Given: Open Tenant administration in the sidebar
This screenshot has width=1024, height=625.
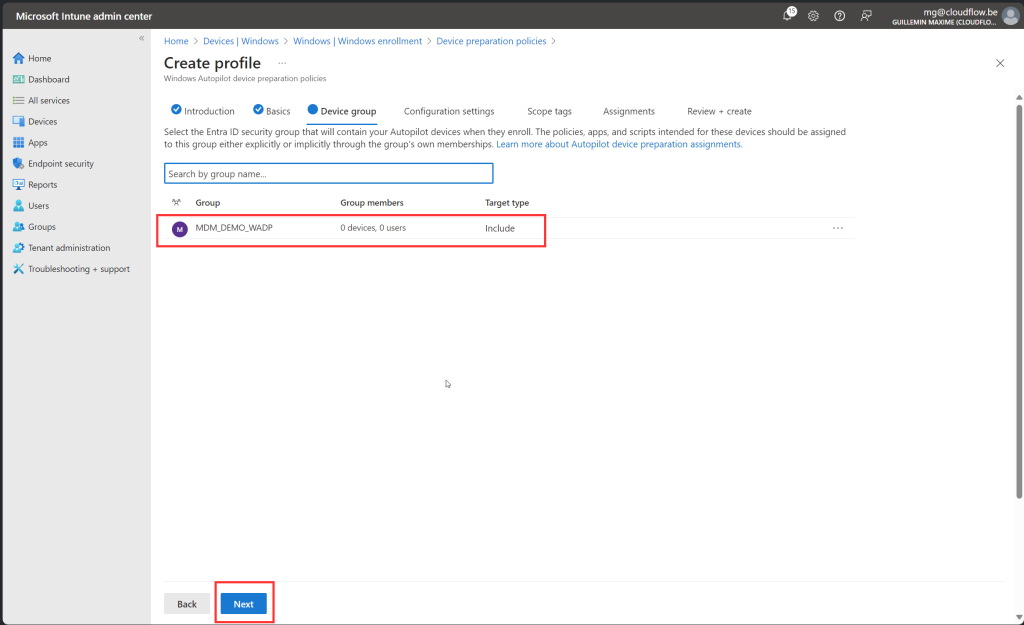Looking at the screenshot, I should tap(69, 248).
